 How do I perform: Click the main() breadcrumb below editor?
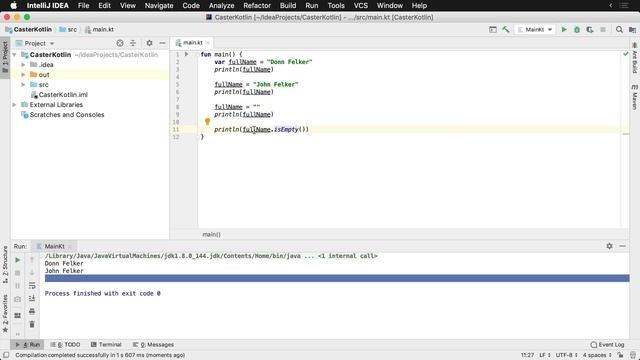click(x=211, y=234)
